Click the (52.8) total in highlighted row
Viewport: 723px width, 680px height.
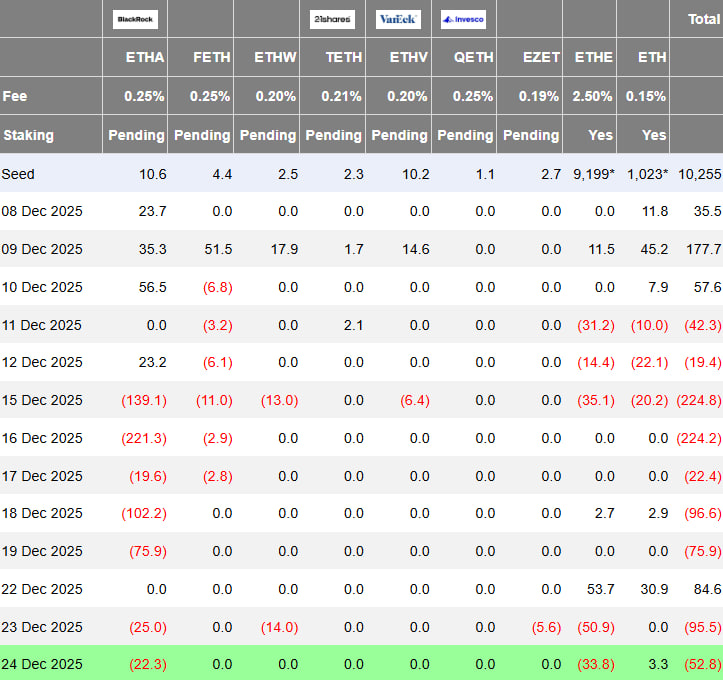coord(701,665)
